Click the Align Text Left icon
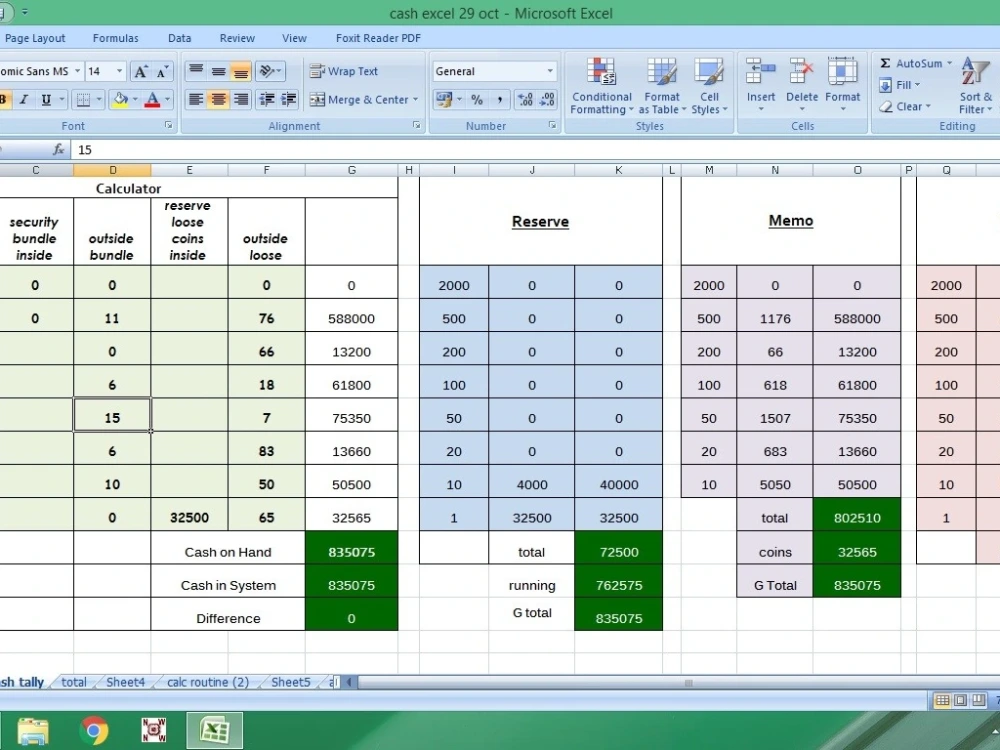1000x750 pixels. point(196,99)
